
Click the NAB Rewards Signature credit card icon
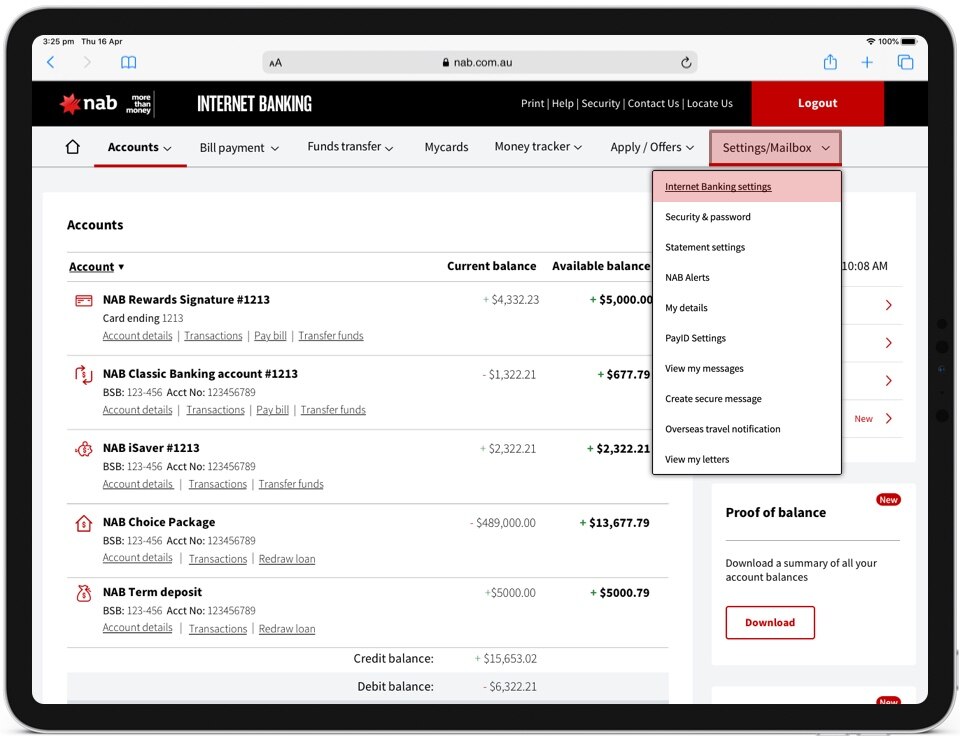tap(84, 300)
